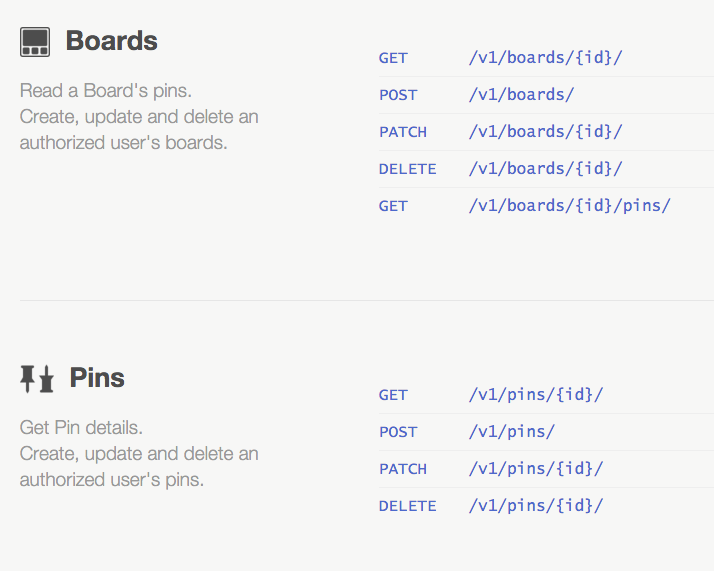
Task: Open DELETE /v1/boards/{id}/ endpoint
Action: tap(546, 169)
